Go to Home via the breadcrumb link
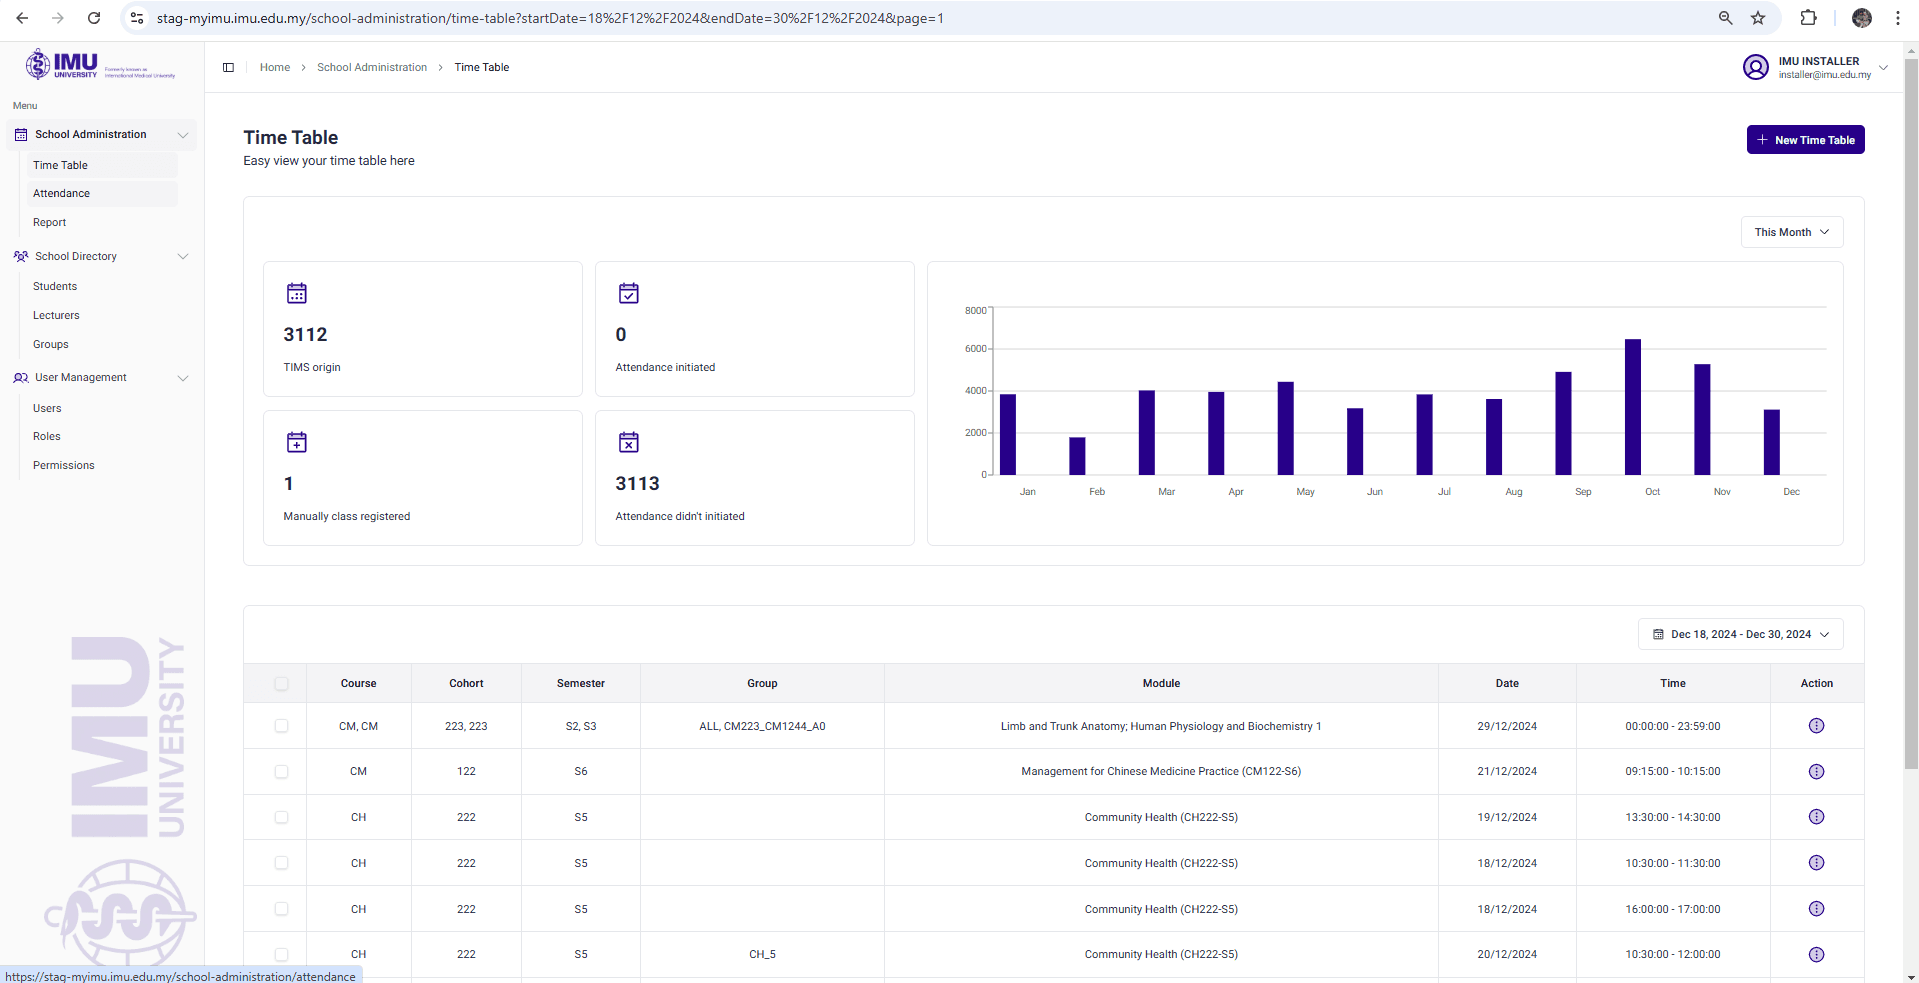The image size is (1919, 983). pos(274,67)
